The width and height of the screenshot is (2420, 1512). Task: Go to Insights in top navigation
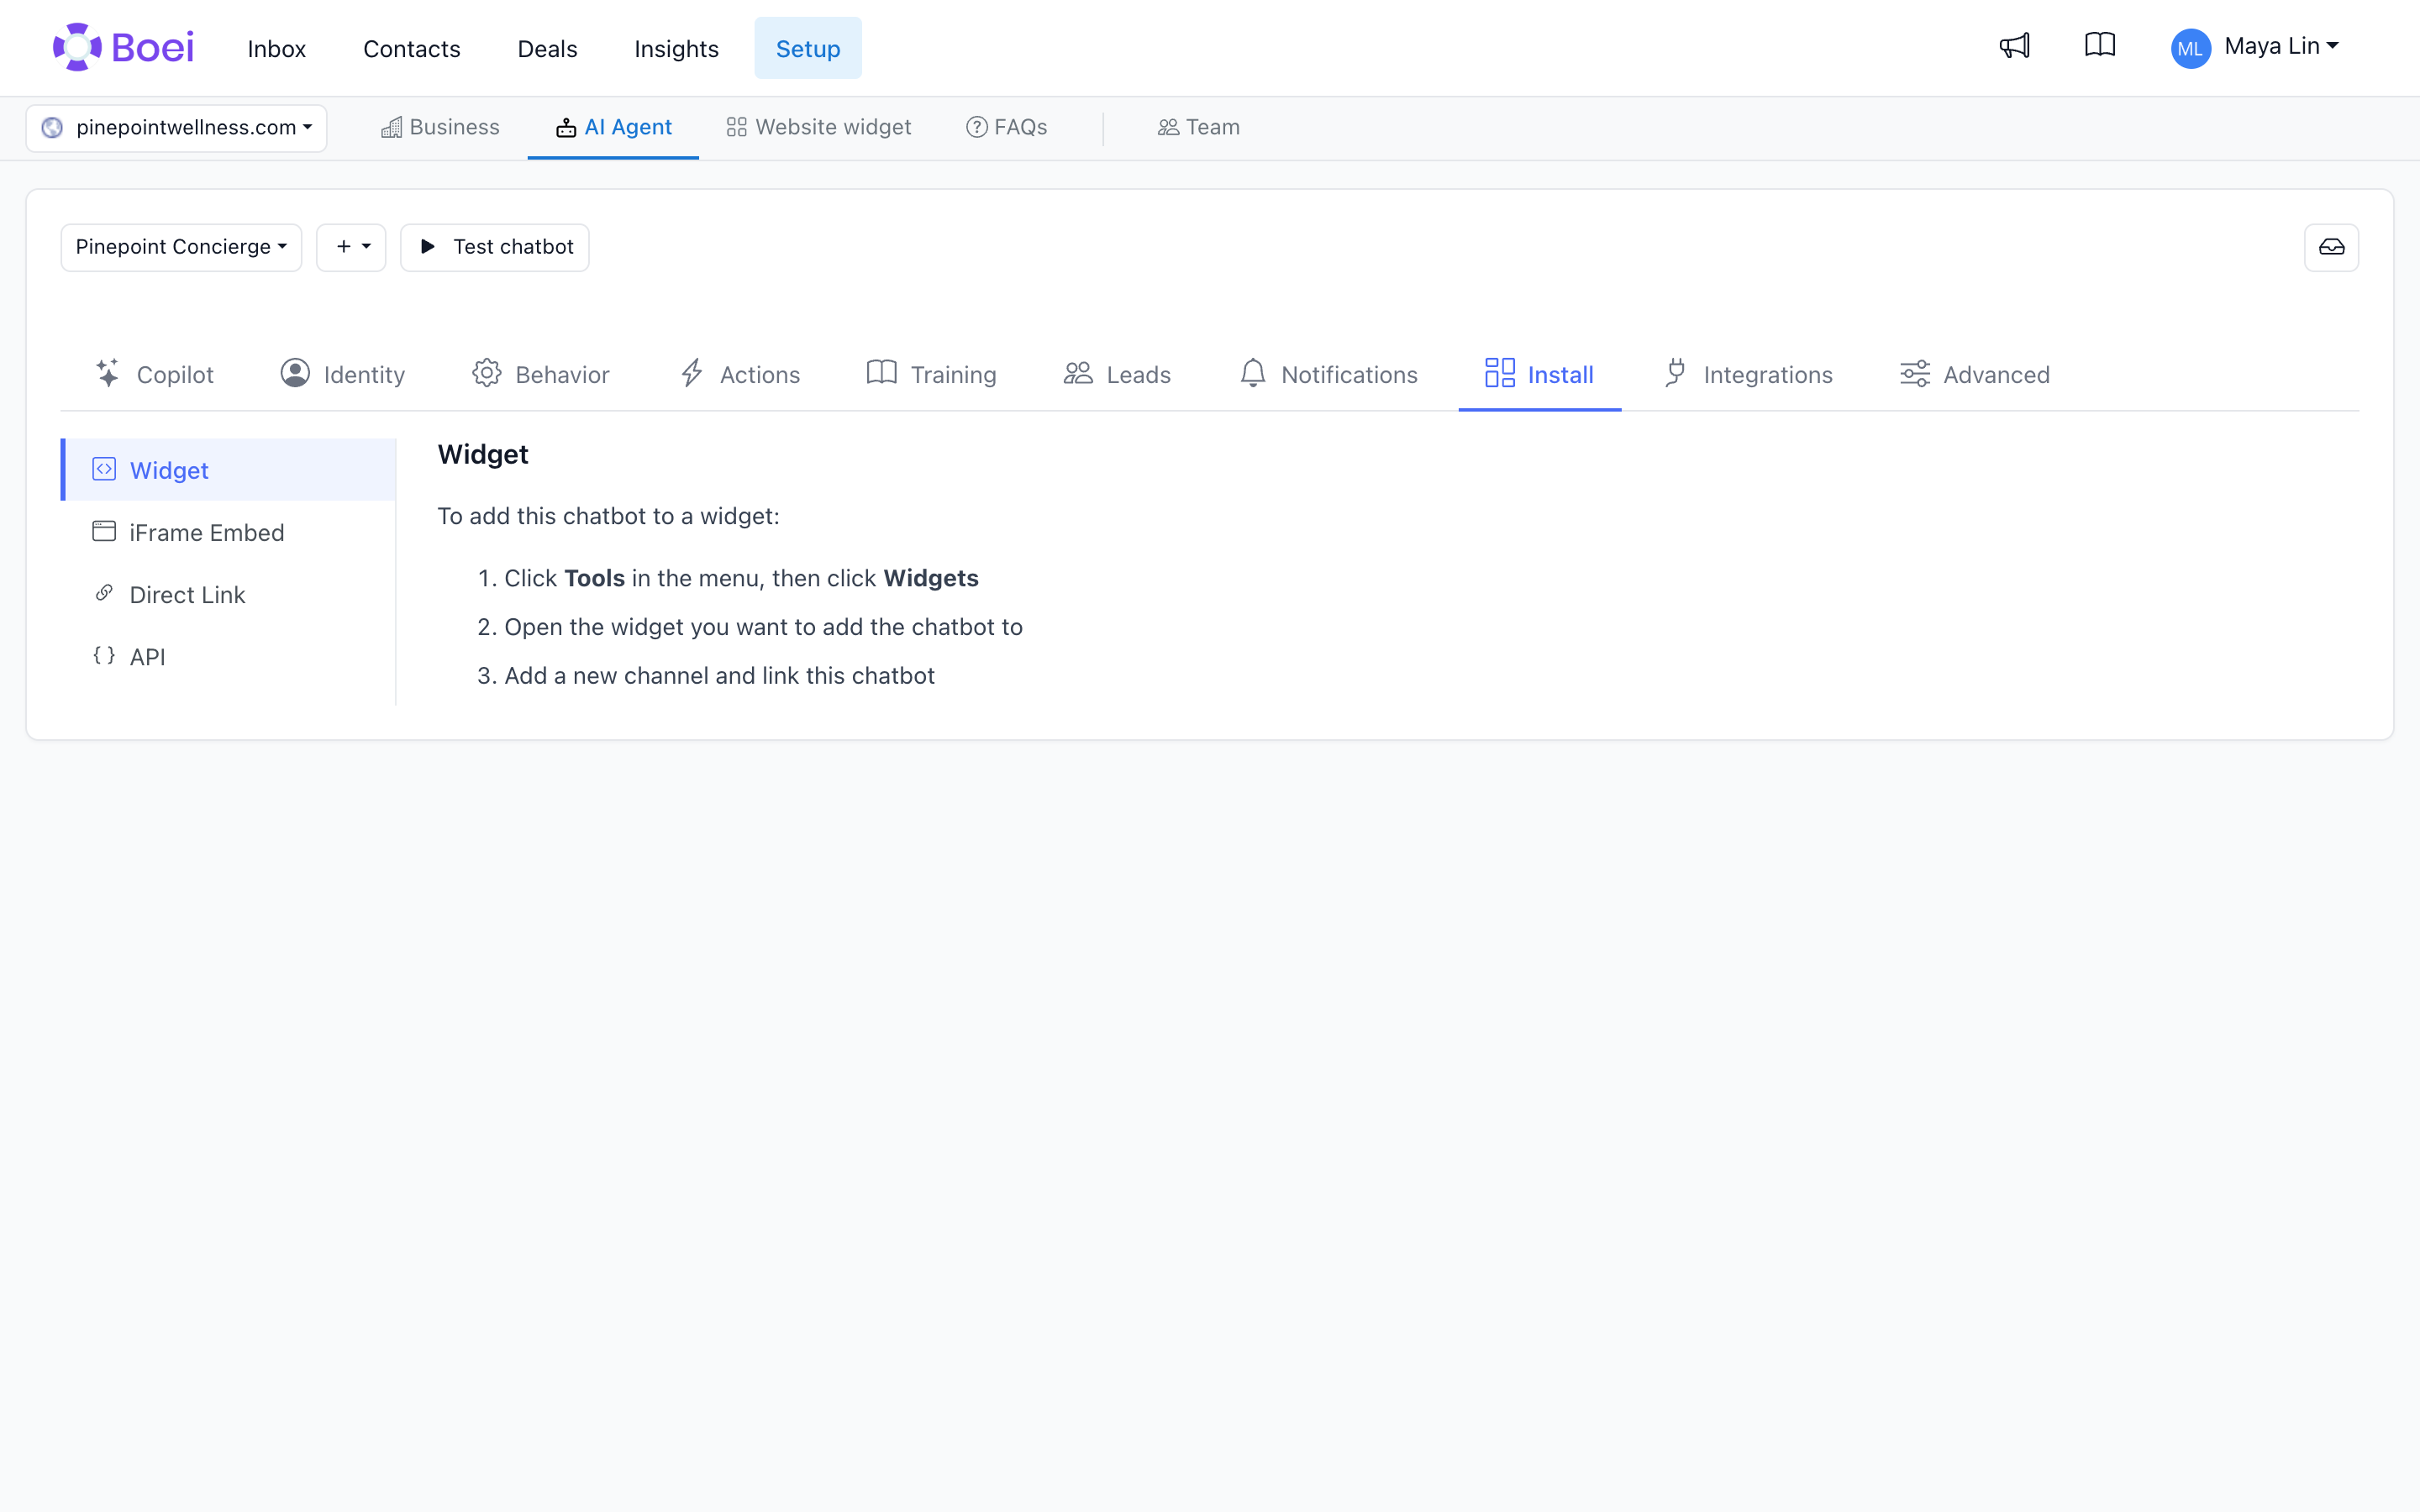677,48
